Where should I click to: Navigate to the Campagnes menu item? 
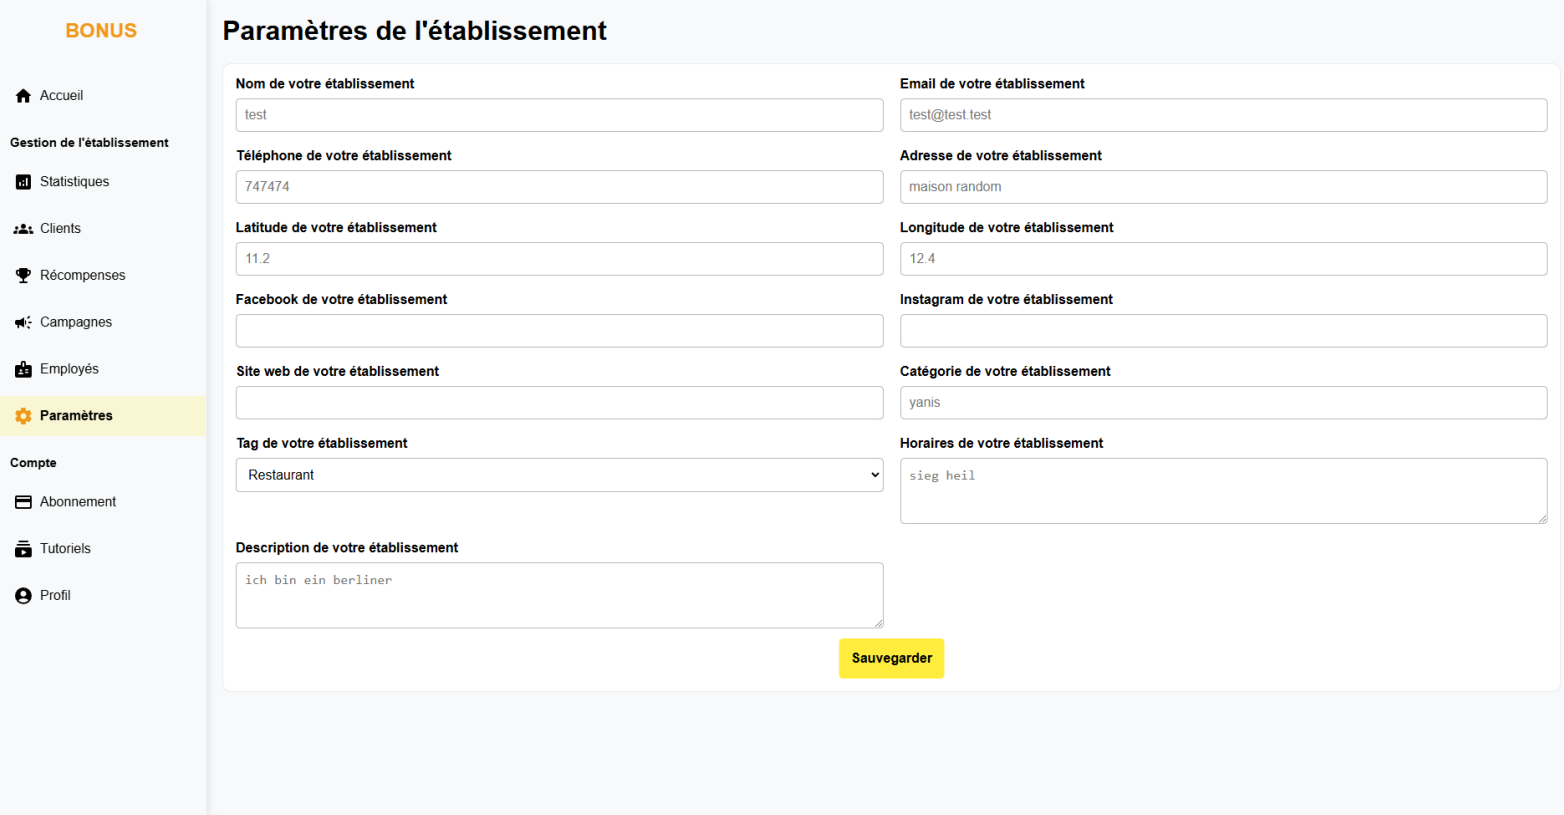76,323
